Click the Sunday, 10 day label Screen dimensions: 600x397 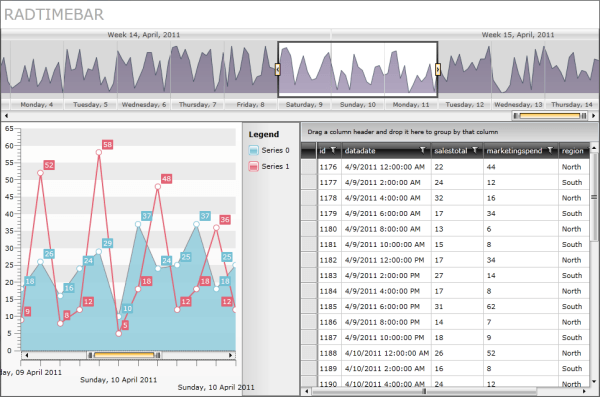(358, 104)
